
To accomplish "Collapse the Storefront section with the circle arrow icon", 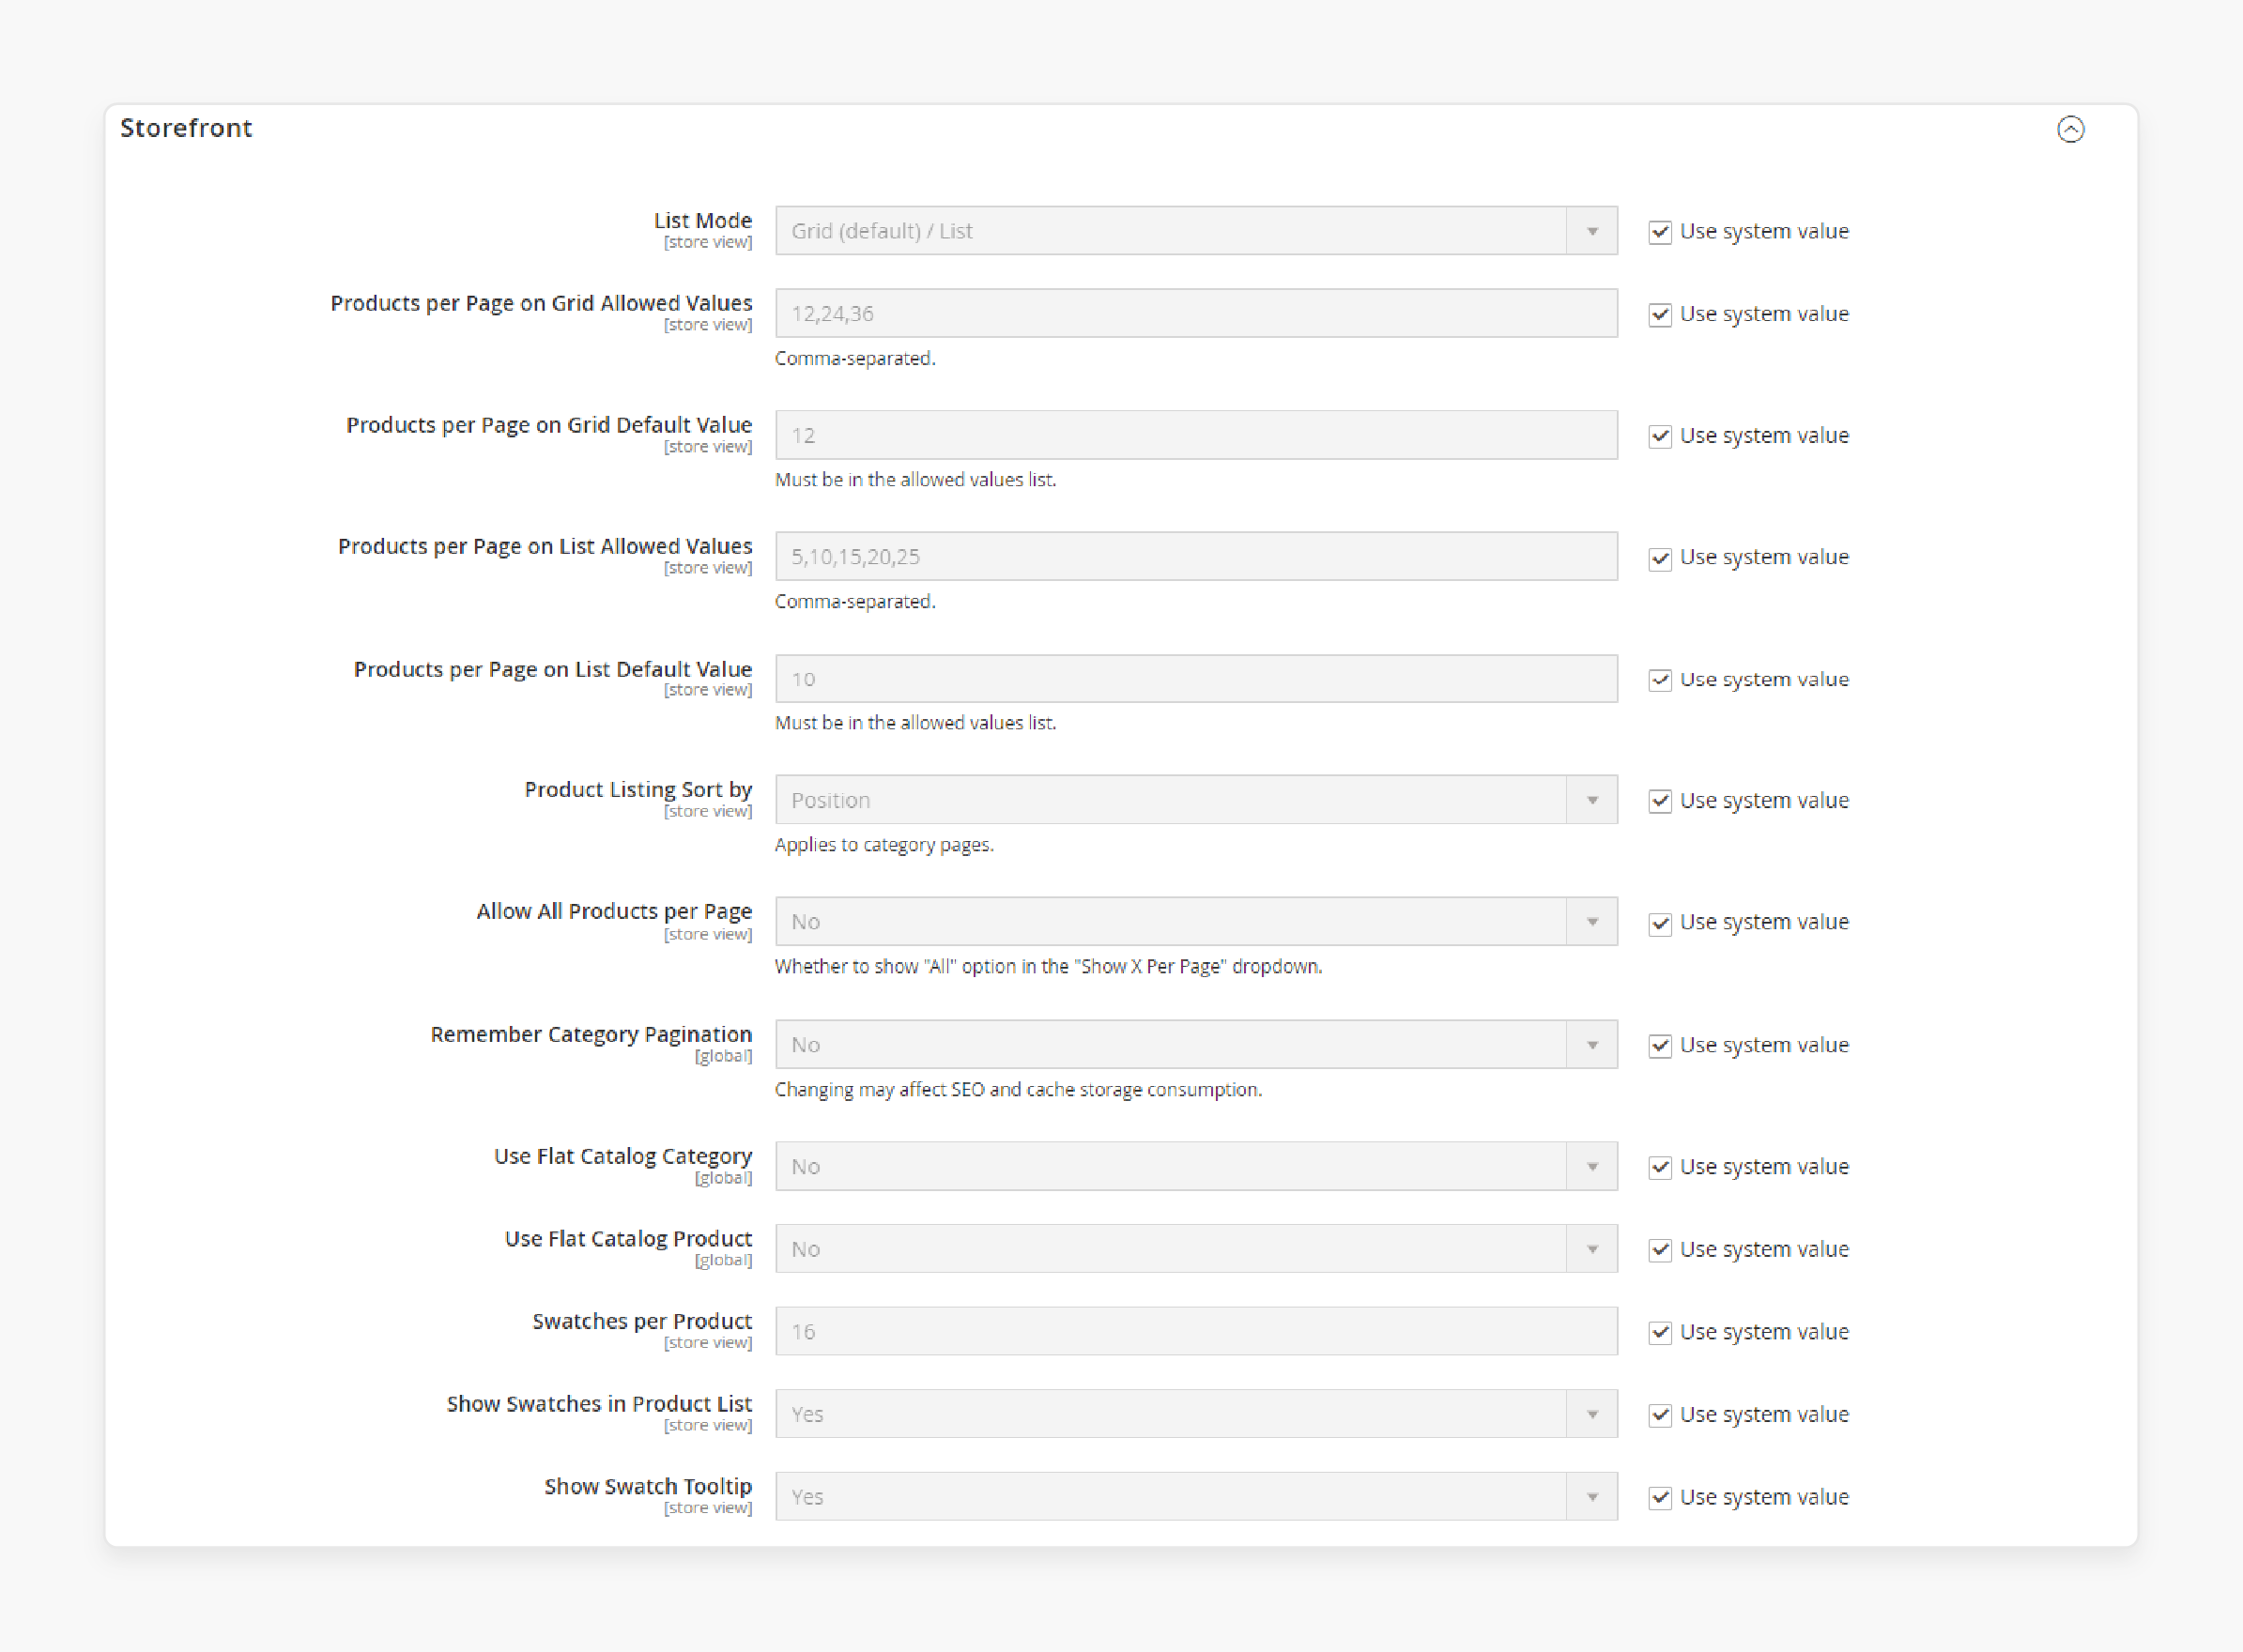I will (2070, 129).
